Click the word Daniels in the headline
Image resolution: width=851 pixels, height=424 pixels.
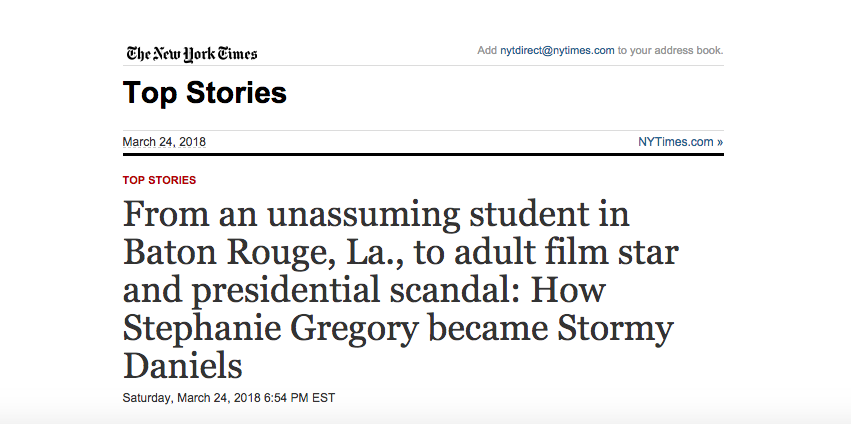[183, 366]
